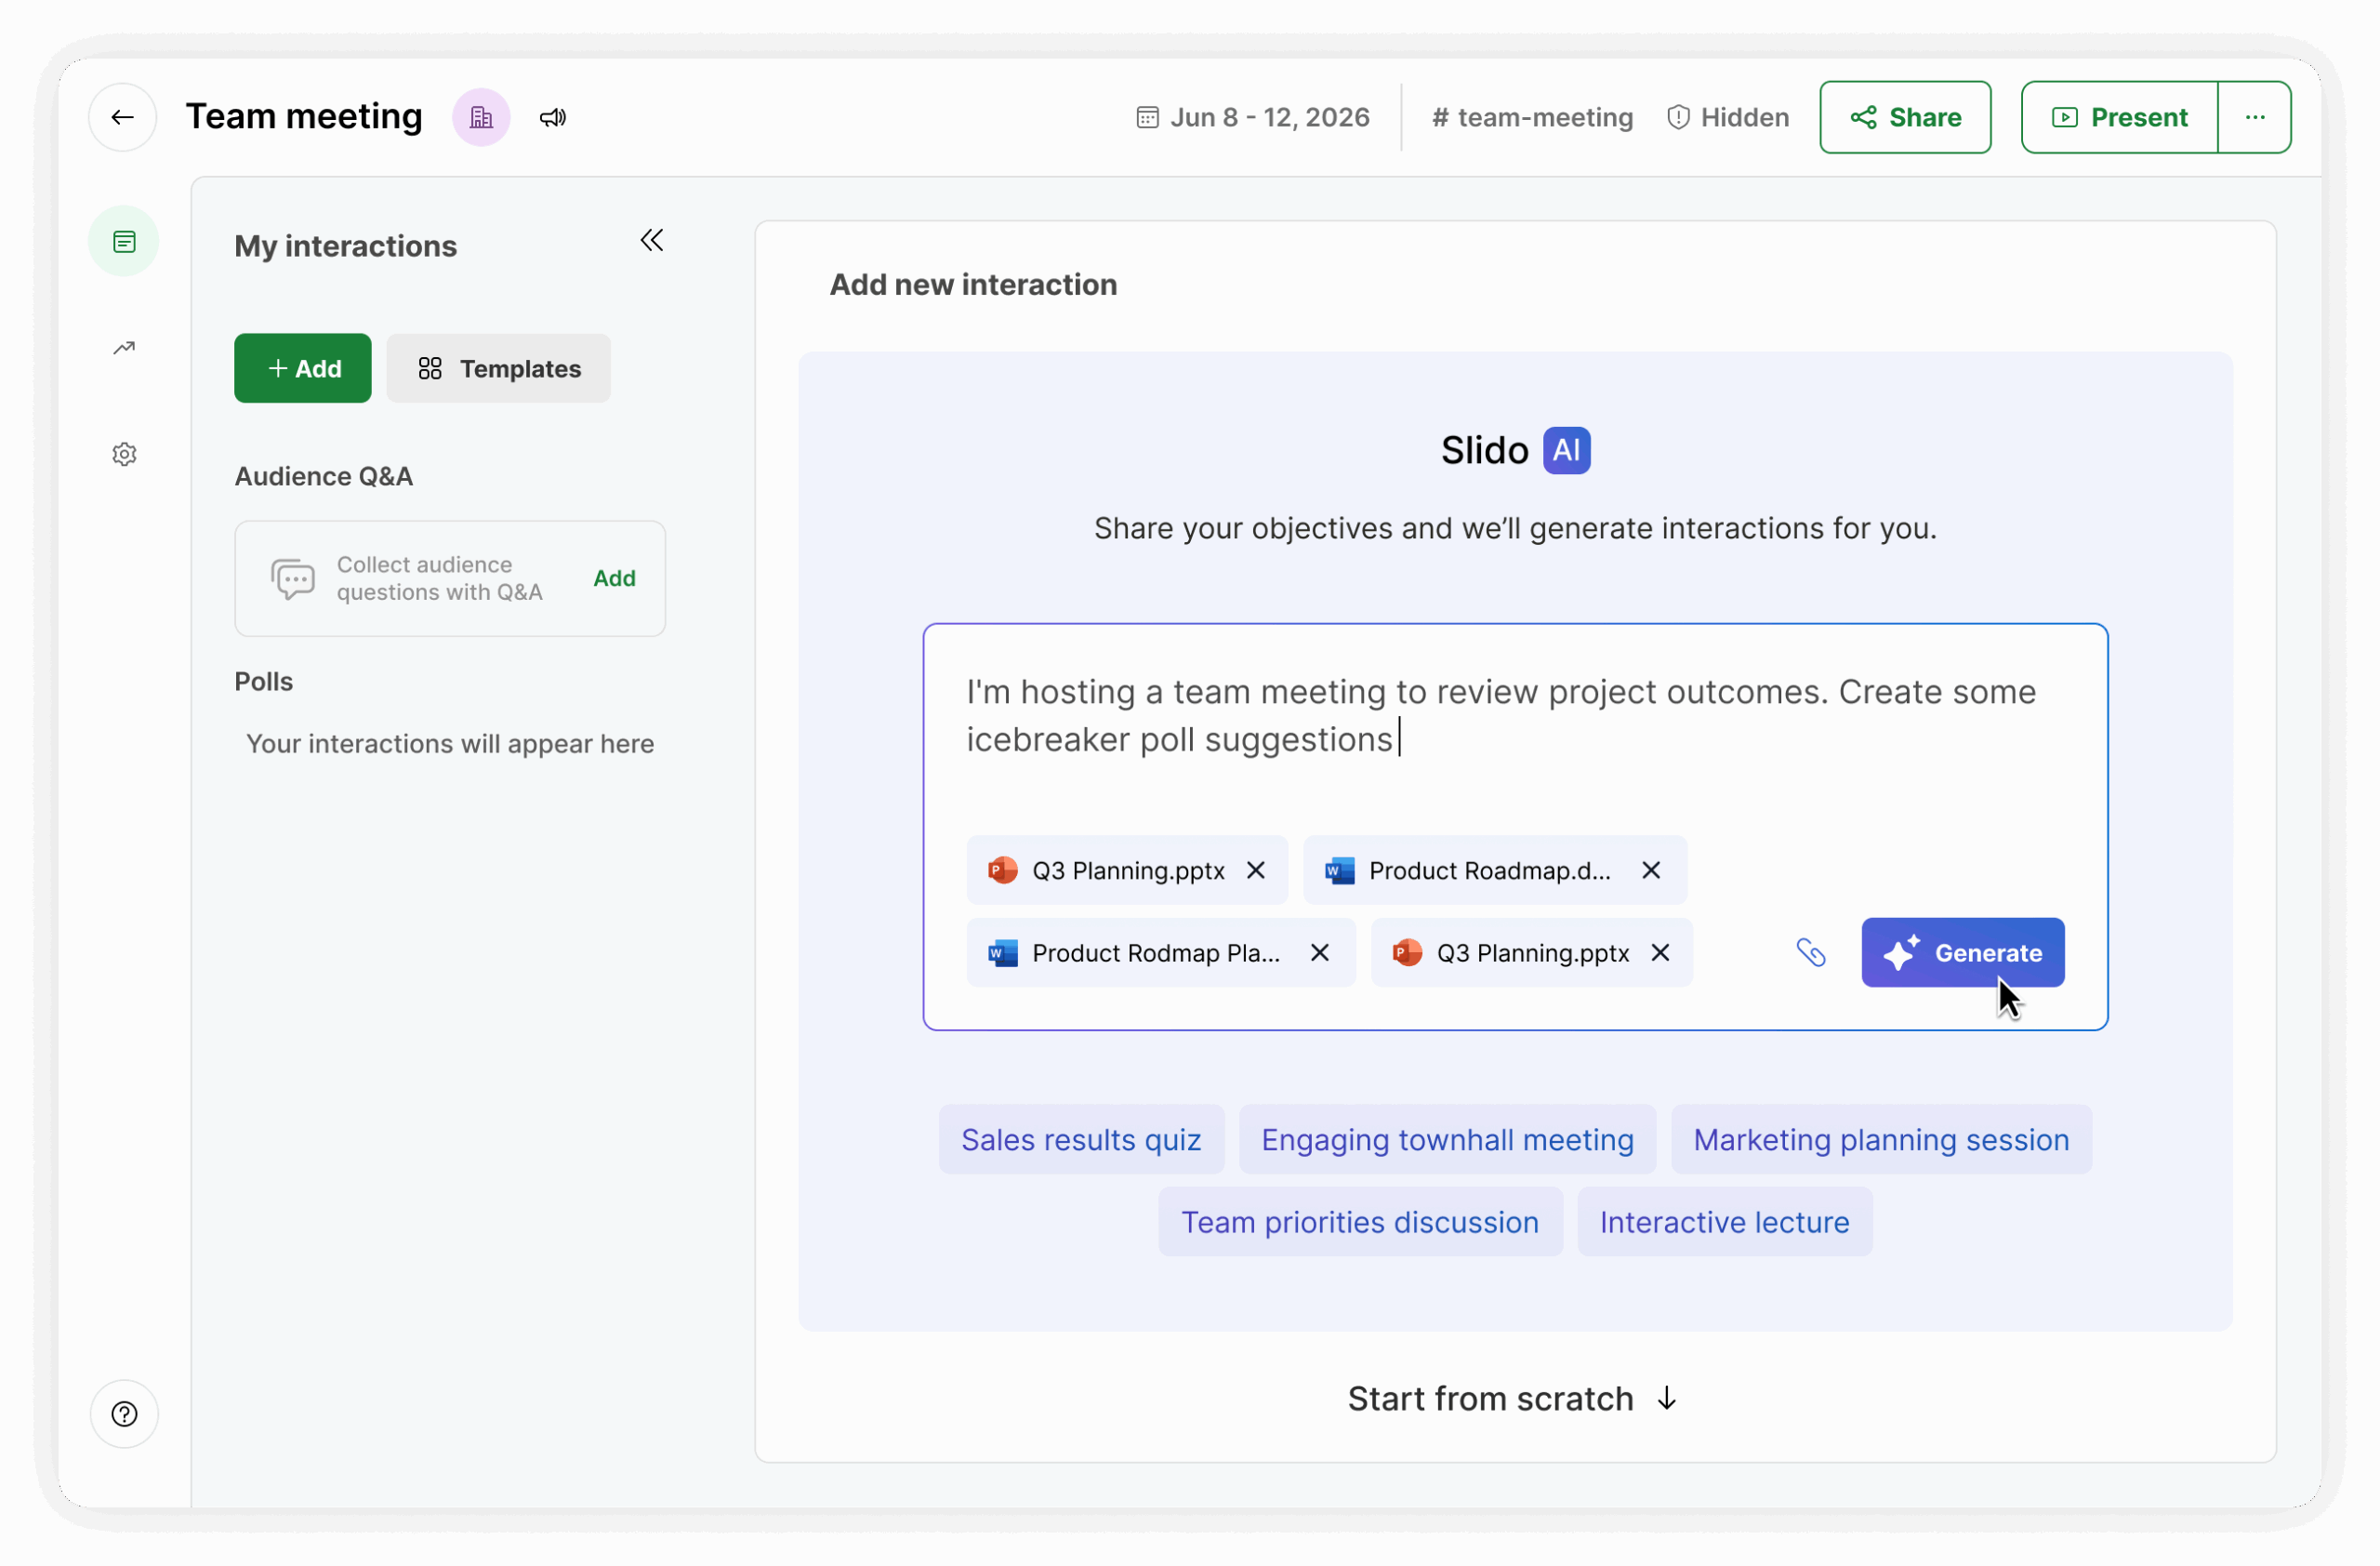
Task: Open the analytics trend icon
Action: [124, 348]
